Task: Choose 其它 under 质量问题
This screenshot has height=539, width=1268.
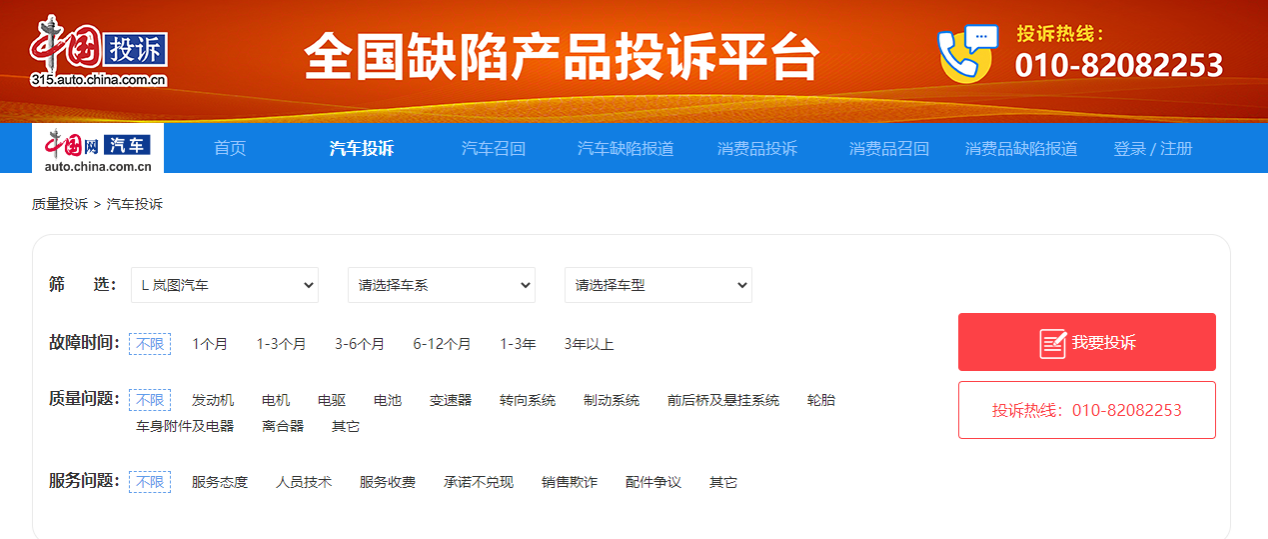Action: (x=346, y=426)
